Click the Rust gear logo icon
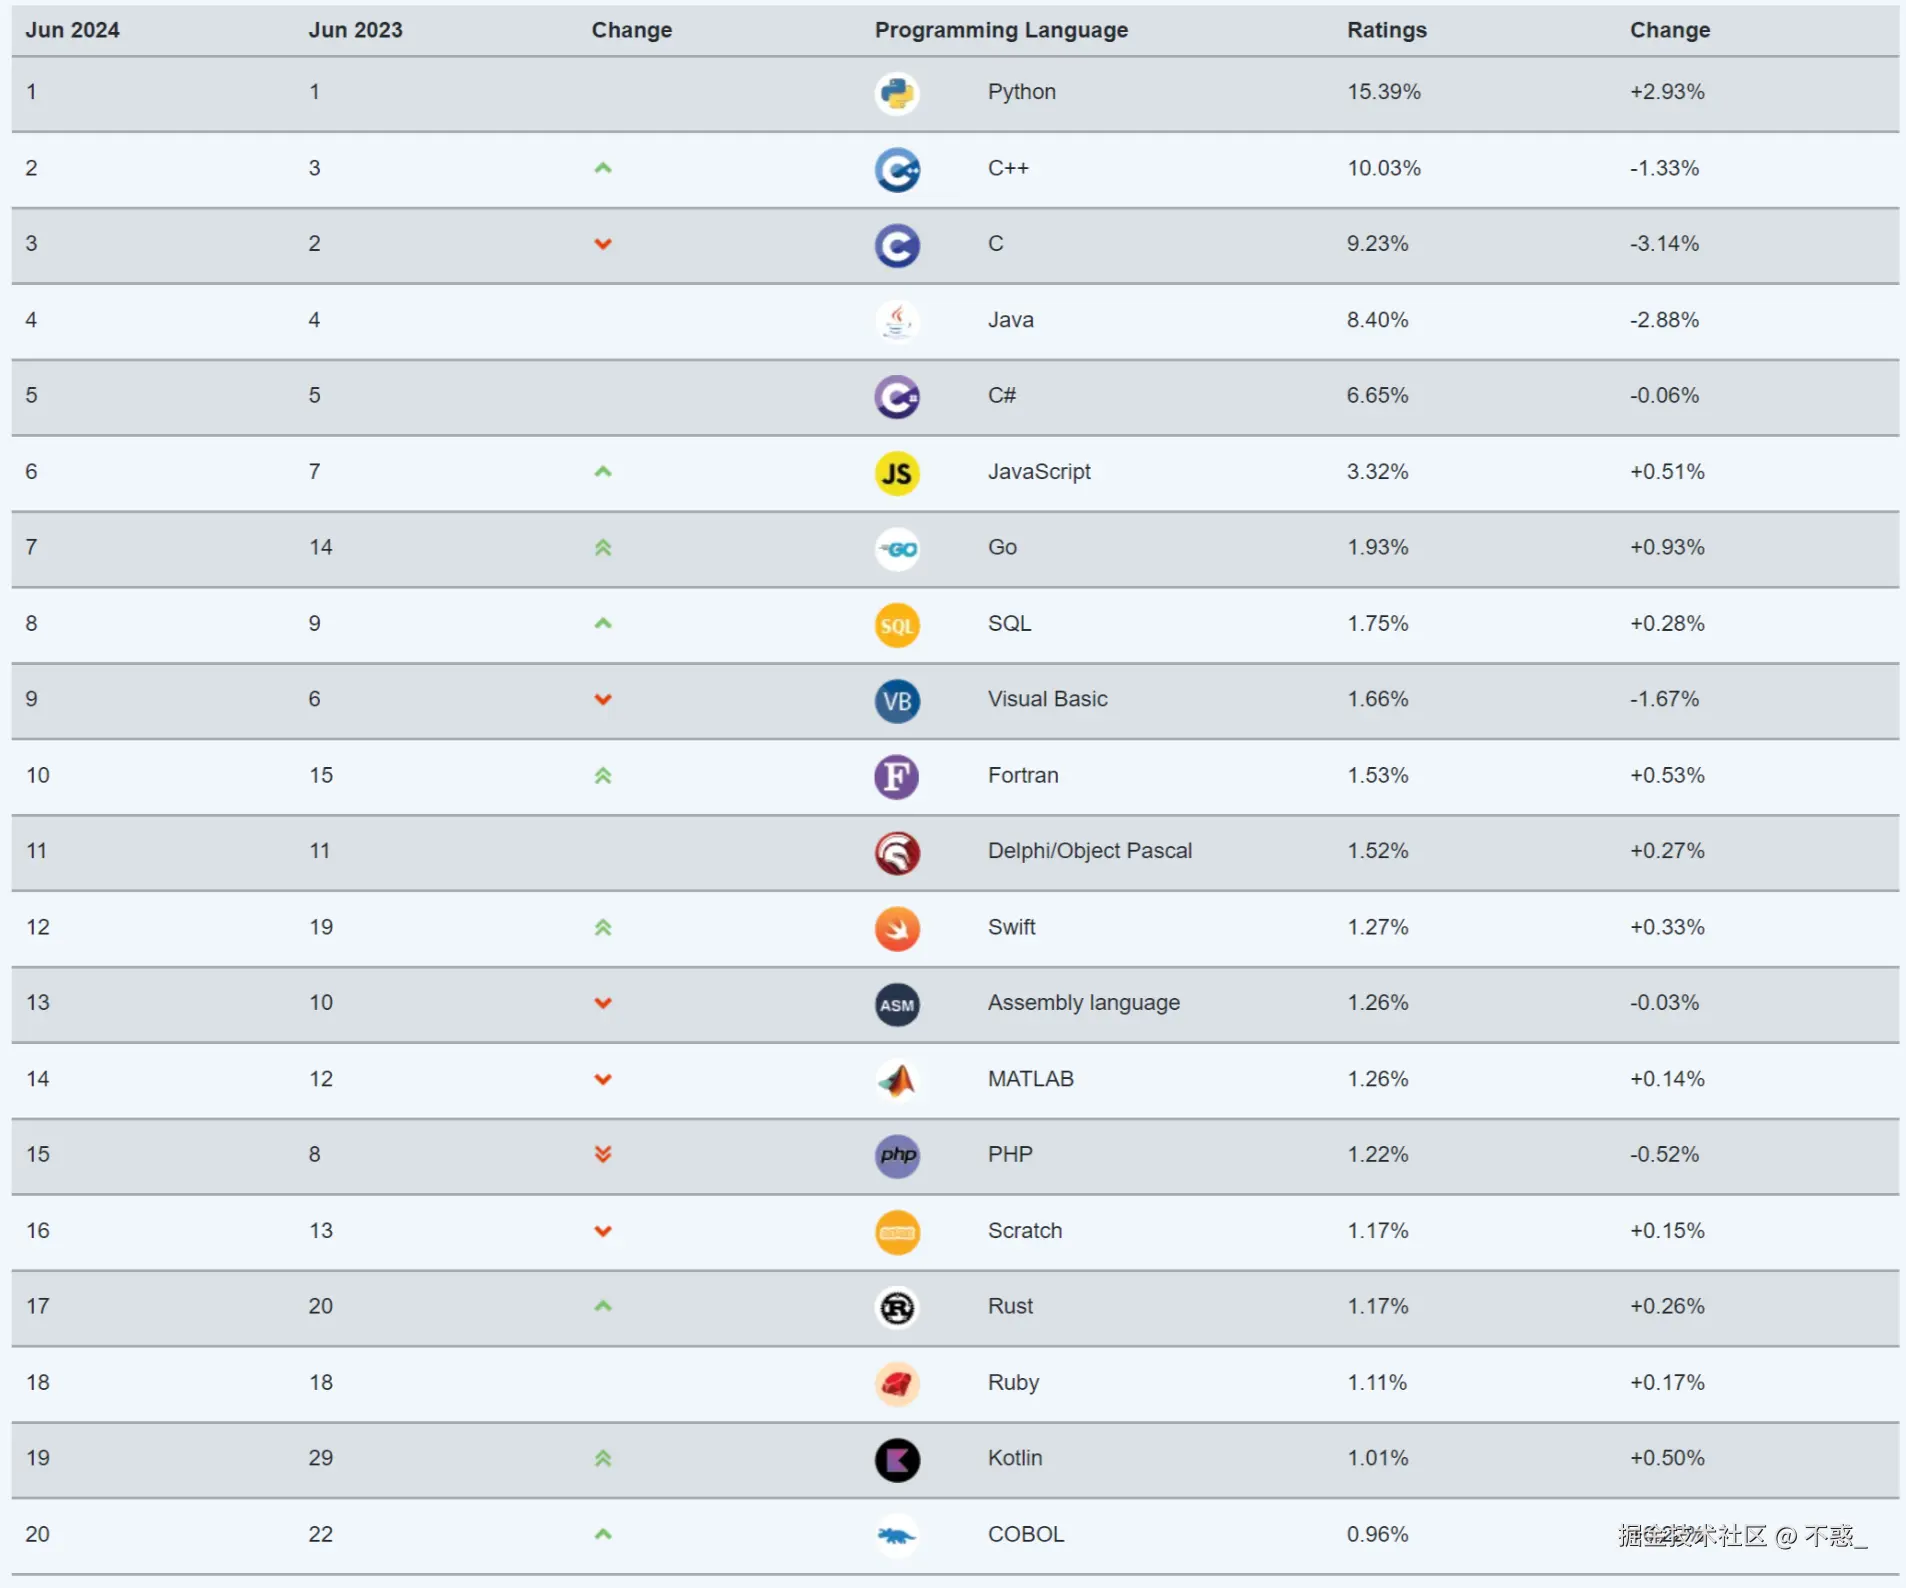1906x1588 pixels. (x=896, y=1307)
